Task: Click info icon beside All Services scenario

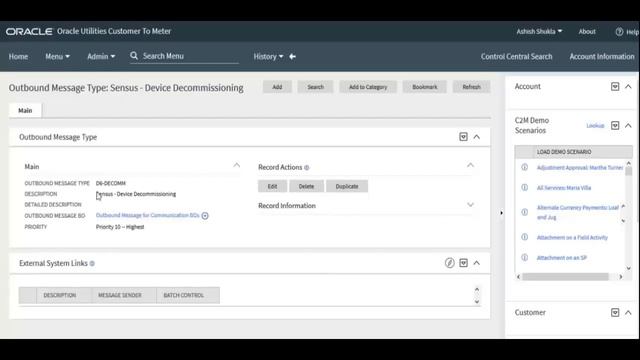Action: pos(524,187)
